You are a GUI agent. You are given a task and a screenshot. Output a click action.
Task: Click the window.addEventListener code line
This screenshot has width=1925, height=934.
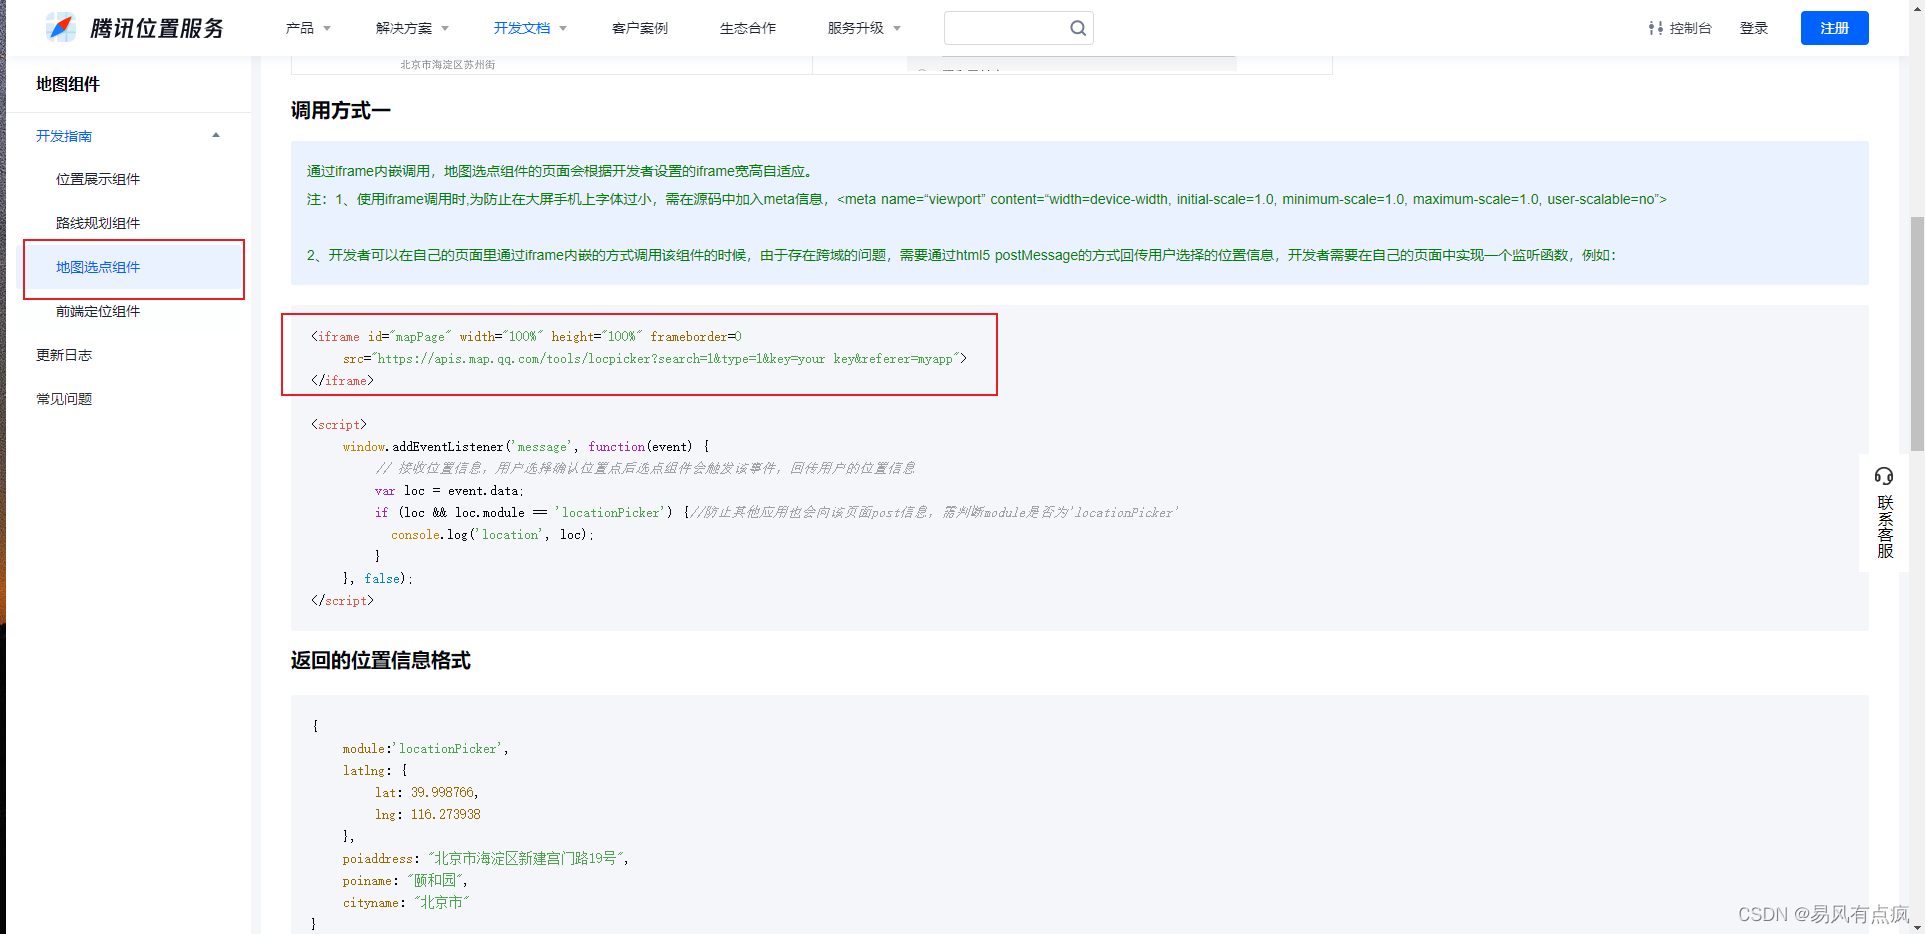pos(526,447)
